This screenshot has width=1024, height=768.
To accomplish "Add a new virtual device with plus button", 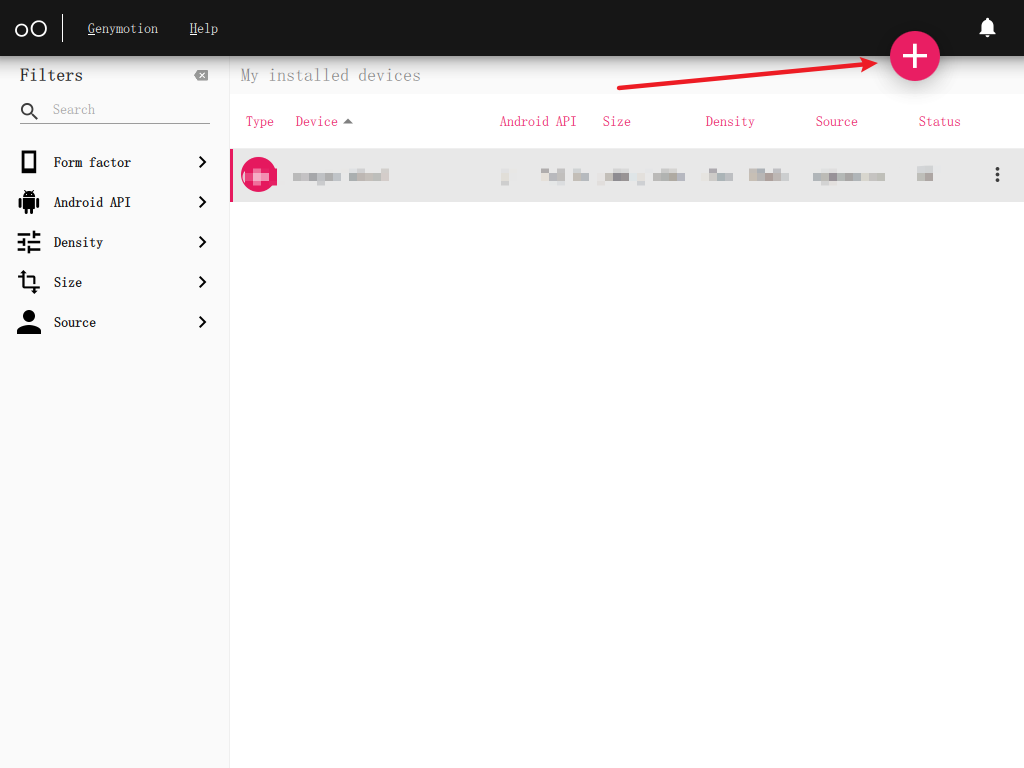I will (914, 56).
